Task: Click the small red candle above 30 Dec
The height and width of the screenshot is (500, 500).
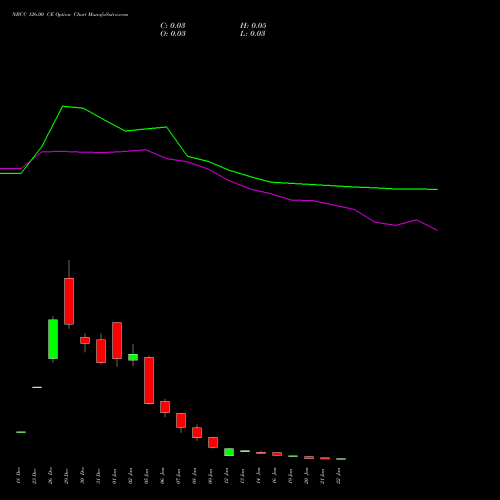Action: [85, 340]
